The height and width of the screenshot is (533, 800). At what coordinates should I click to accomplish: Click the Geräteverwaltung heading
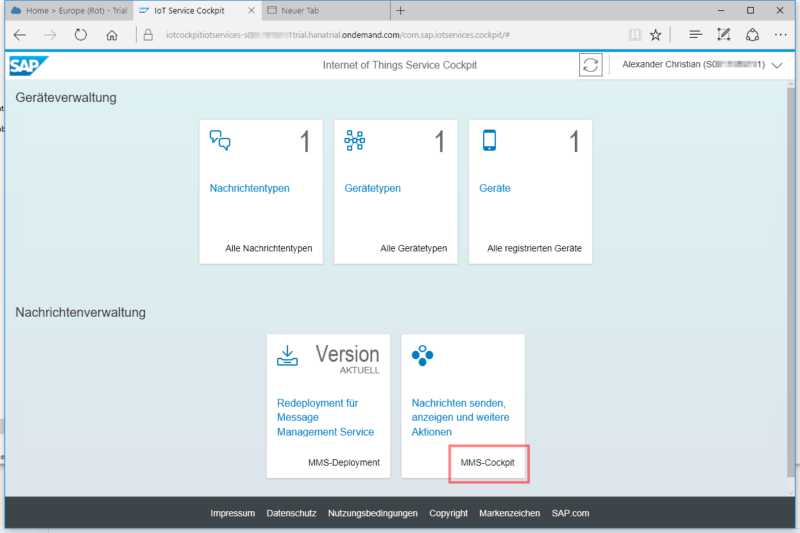point(66,97)
